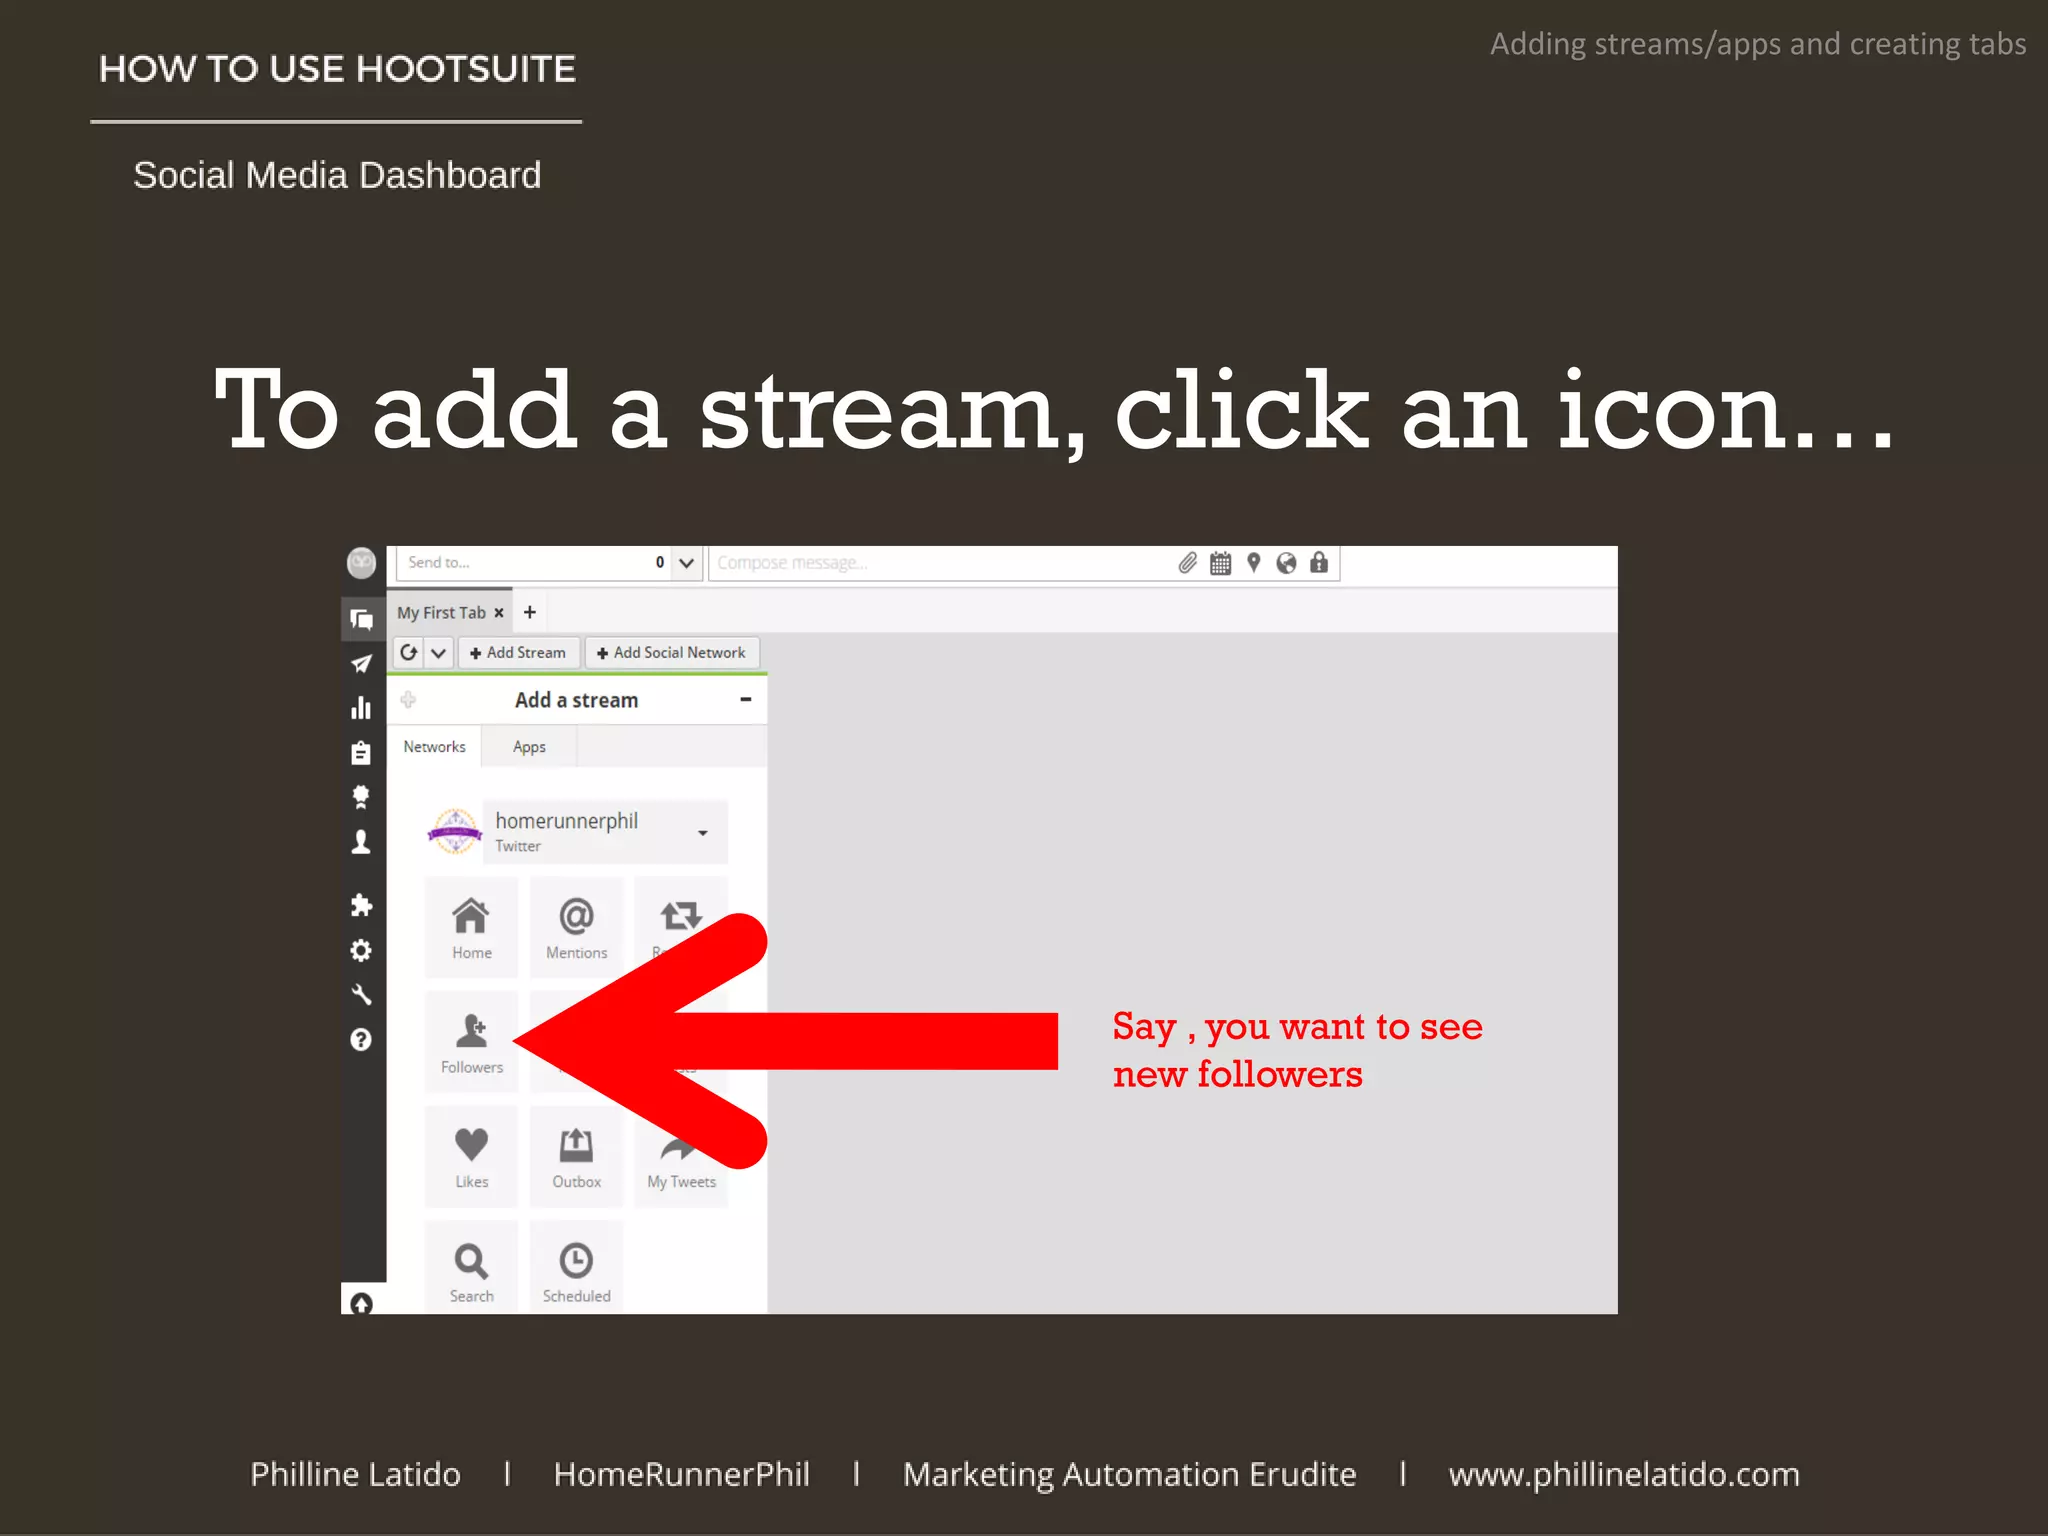This screenshot has height=1536, width=2048.
Task: Click the Send to input field
Action: pos(534,563)
